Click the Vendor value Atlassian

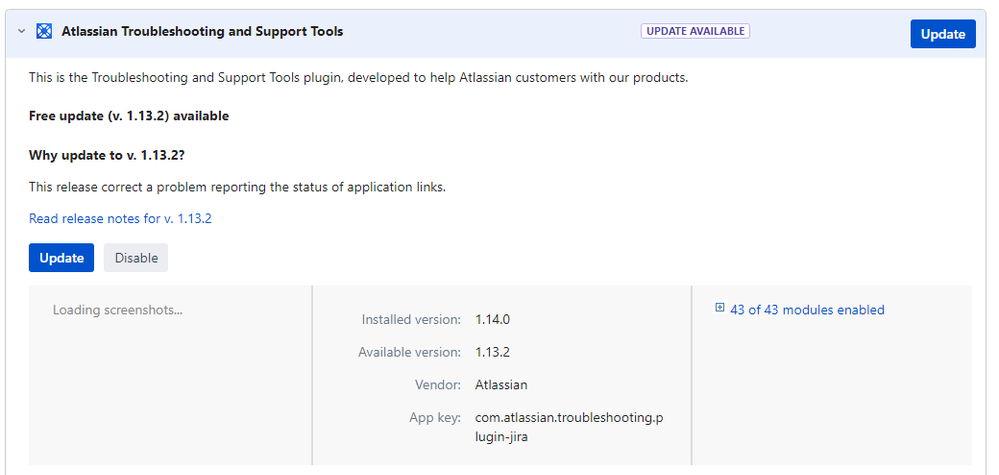click(x=501, y=385)
